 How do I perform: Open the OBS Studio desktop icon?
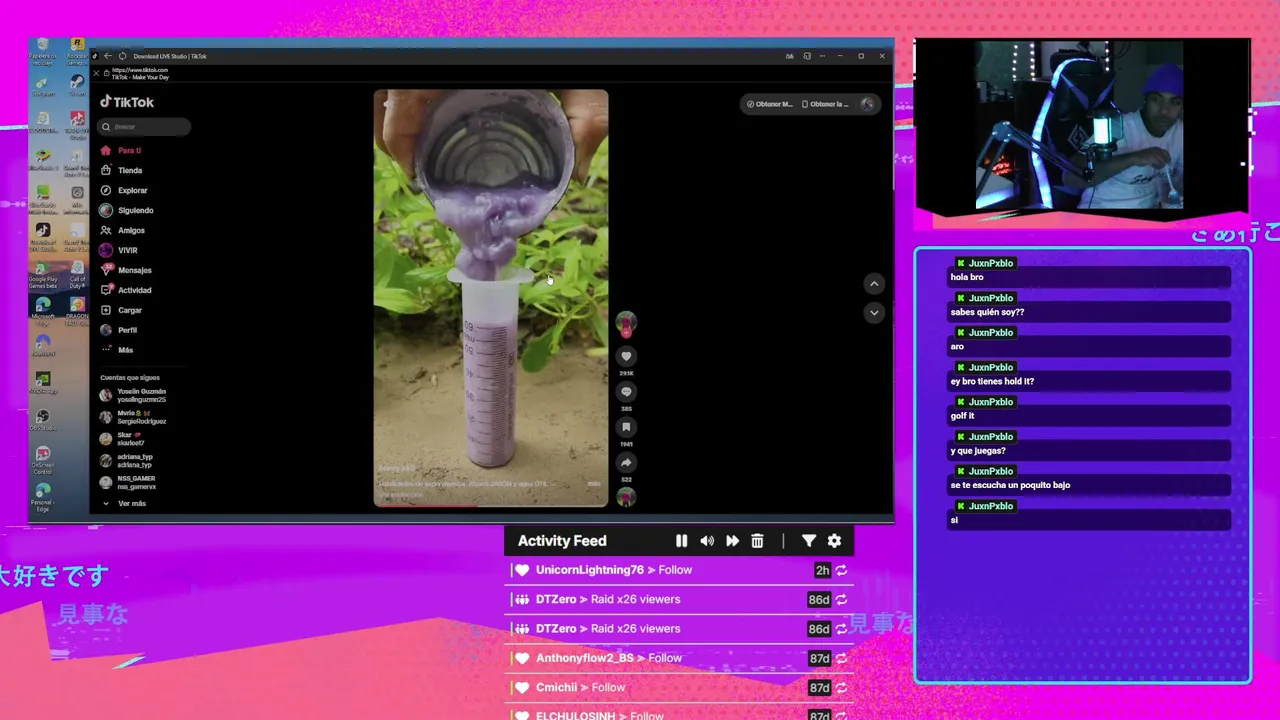click(x=43, y=421)
